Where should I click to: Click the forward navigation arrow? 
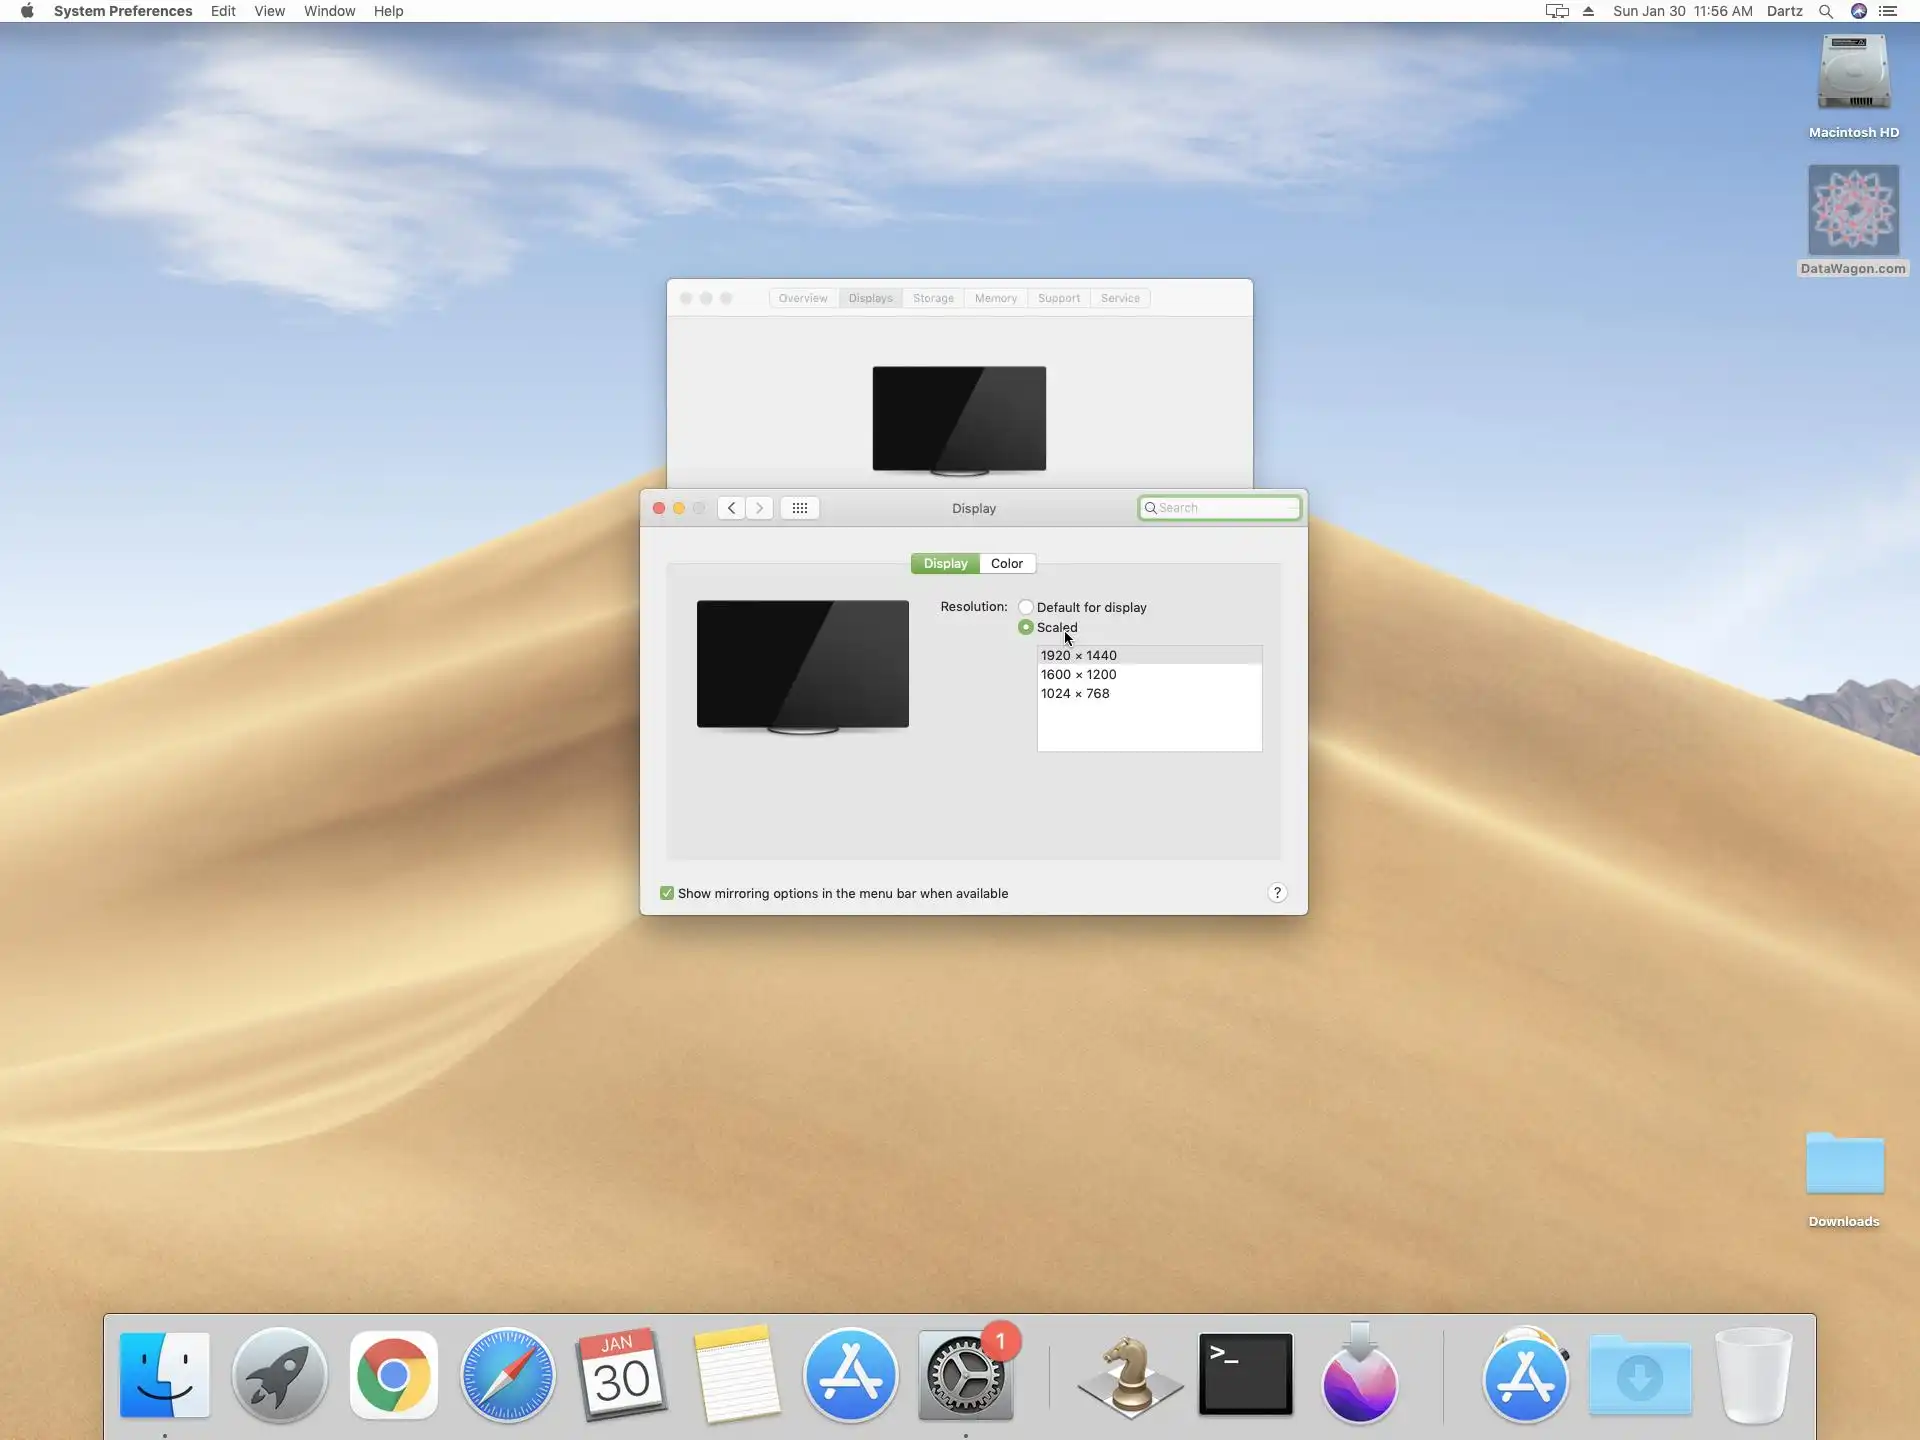click(759, 508)
